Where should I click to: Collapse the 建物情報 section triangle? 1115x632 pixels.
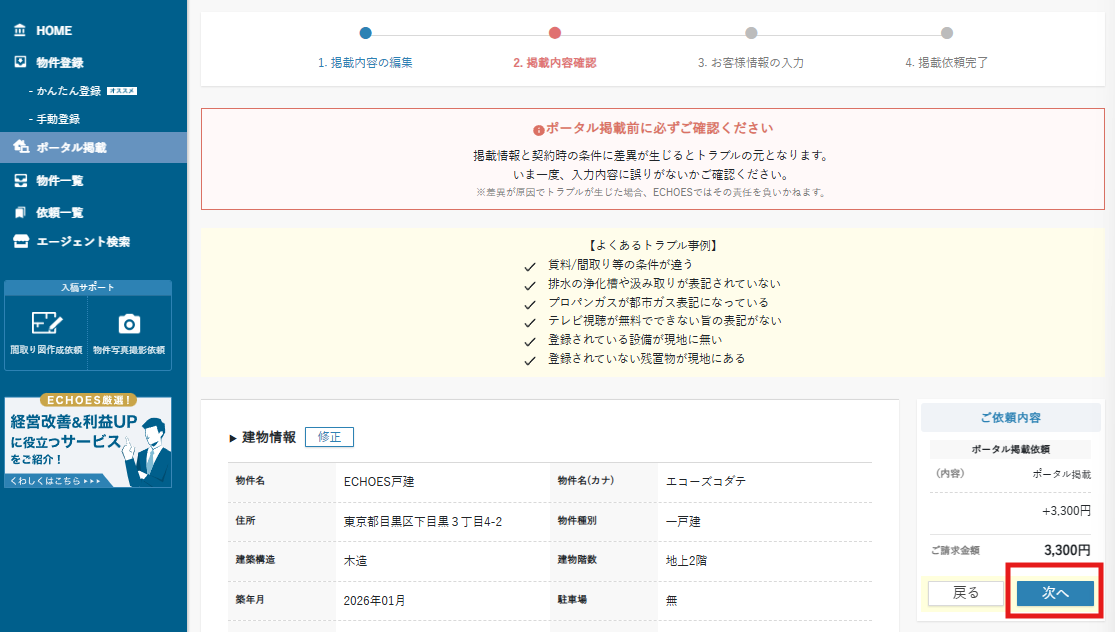pos(233,438)
